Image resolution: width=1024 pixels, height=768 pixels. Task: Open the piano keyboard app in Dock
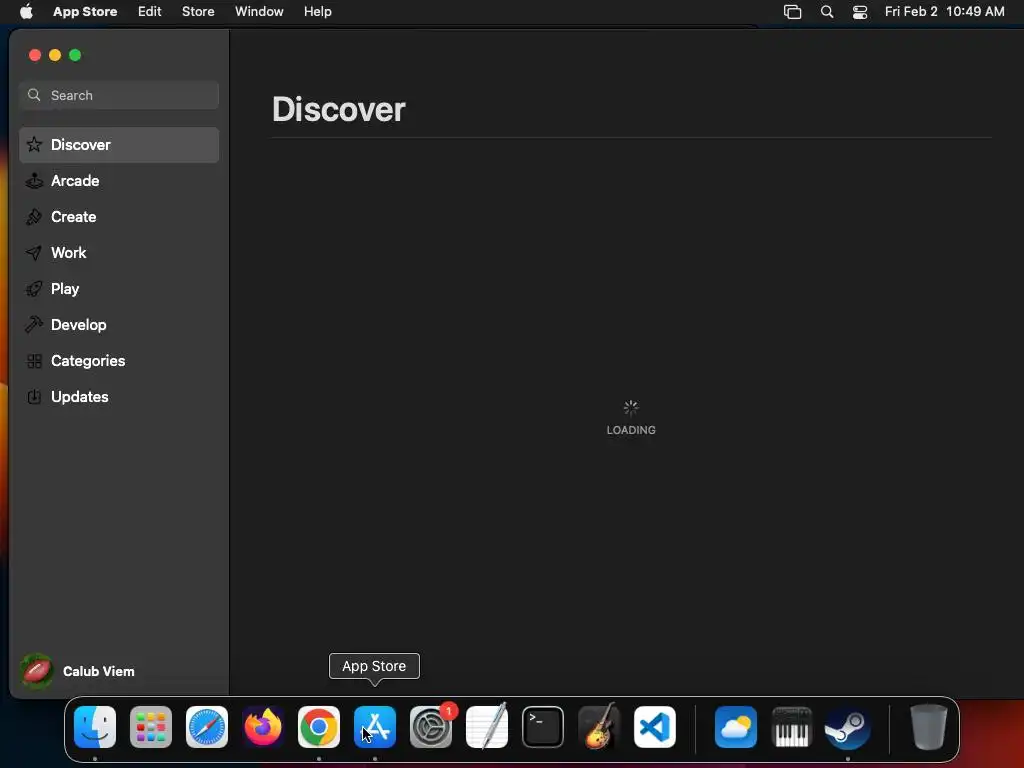pos(792,727)
